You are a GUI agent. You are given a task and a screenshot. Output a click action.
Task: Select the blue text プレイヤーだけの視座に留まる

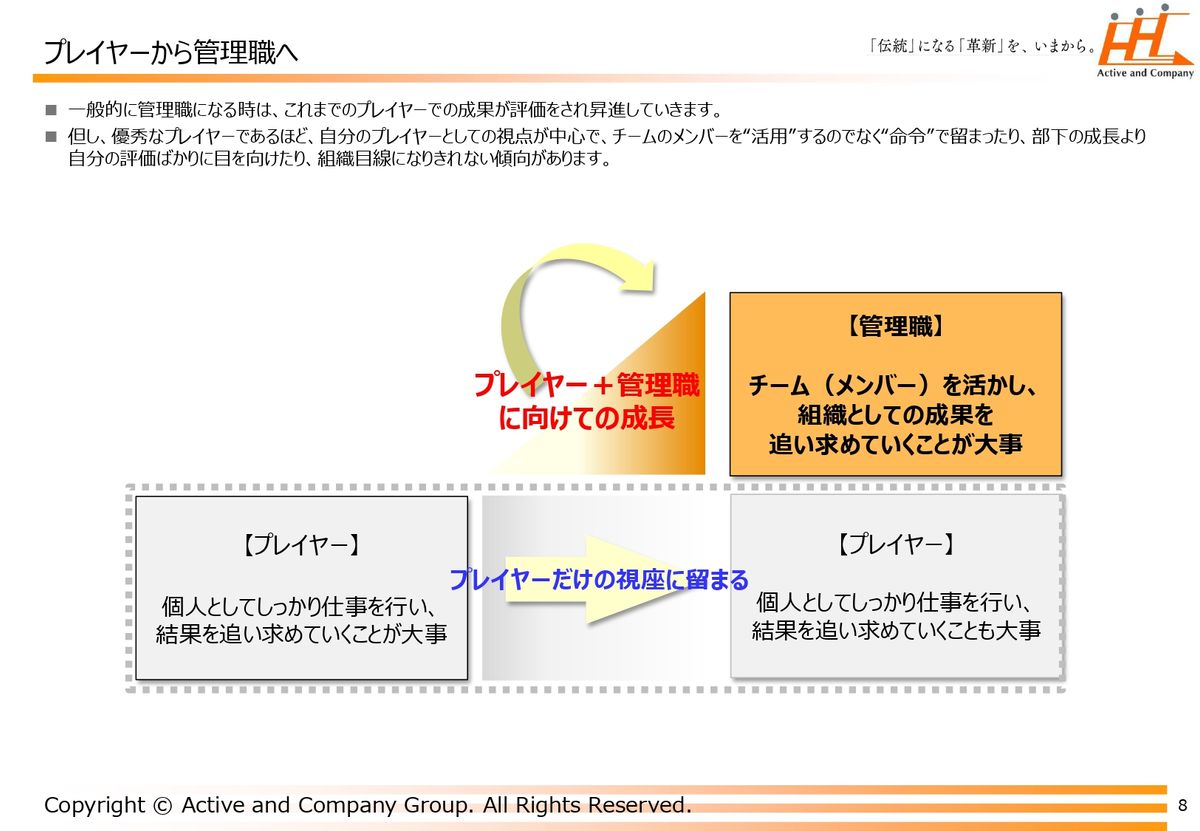point(598,579)
